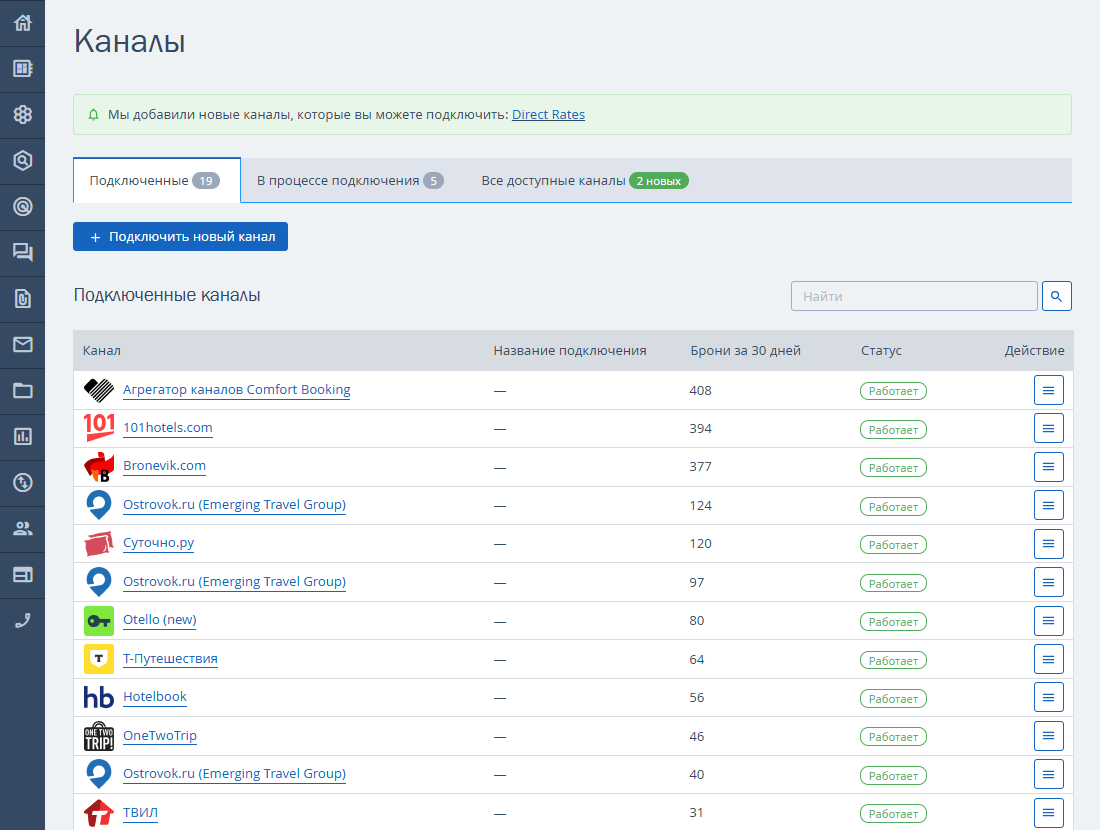Open action menu for Comfort Booking row
Image resolution: width=1100 pixels, height=830 pixels.
coord(1049,390)
